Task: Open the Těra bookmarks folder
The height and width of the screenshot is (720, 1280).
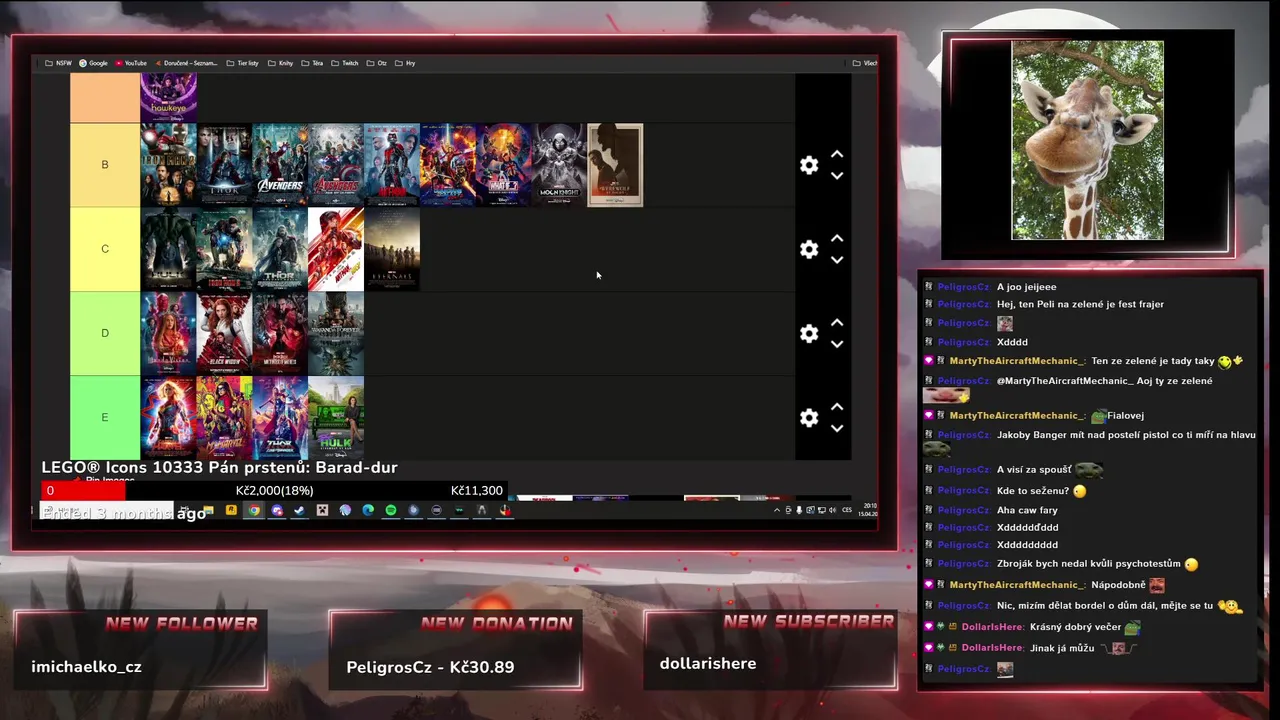Action: pos(312,63)
